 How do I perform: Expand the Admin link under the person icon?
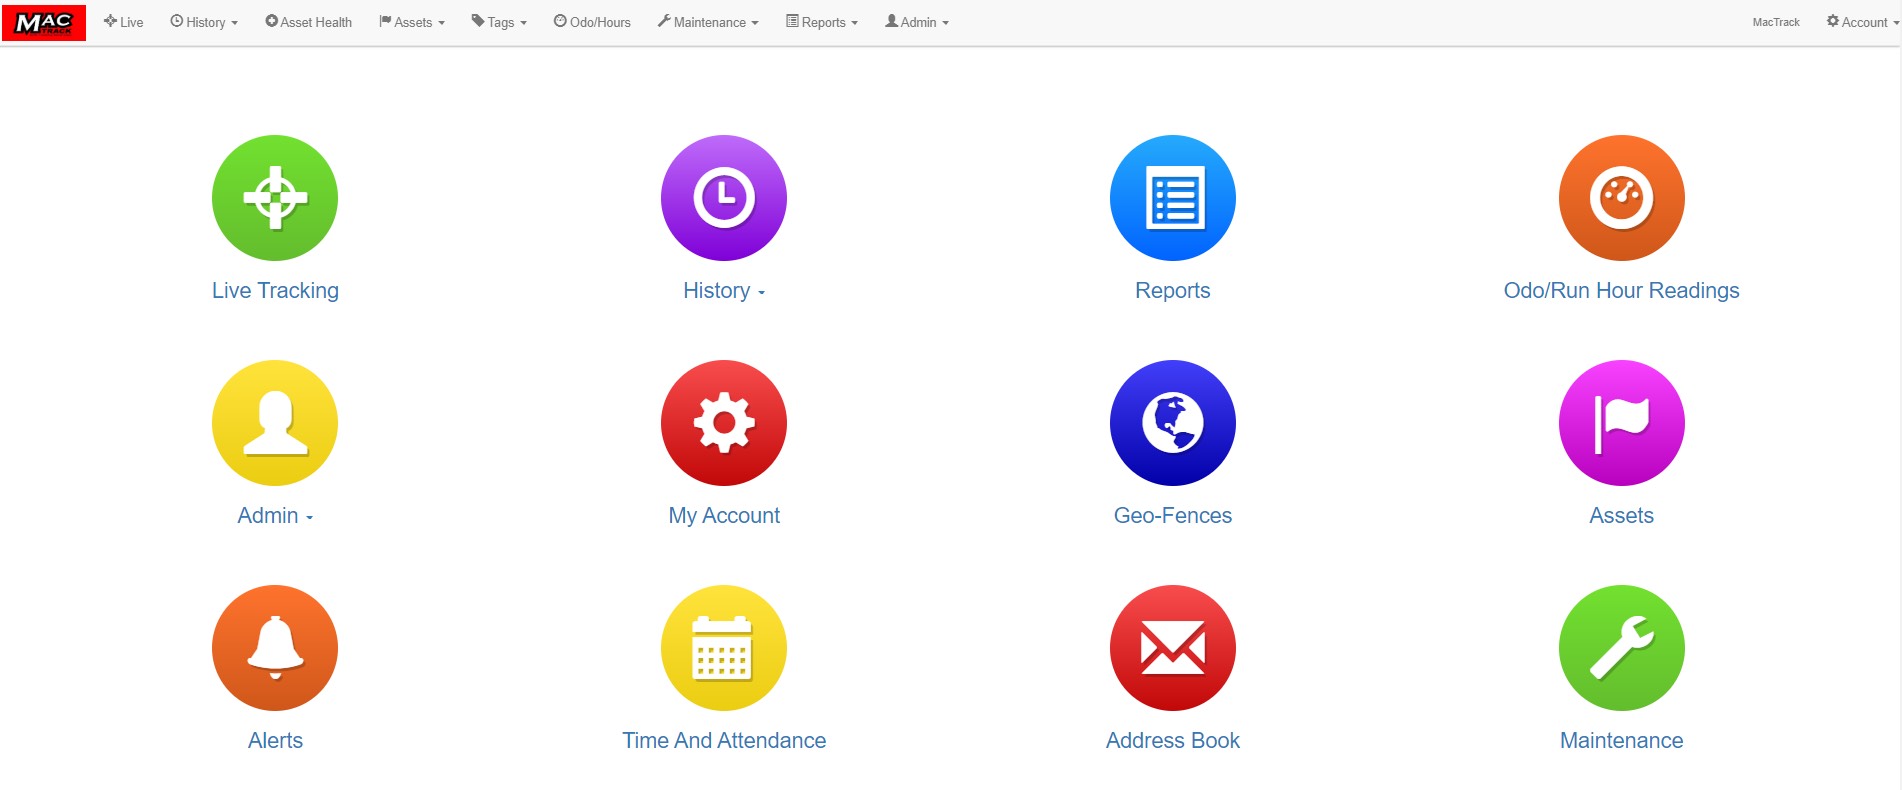click(275, 516)
